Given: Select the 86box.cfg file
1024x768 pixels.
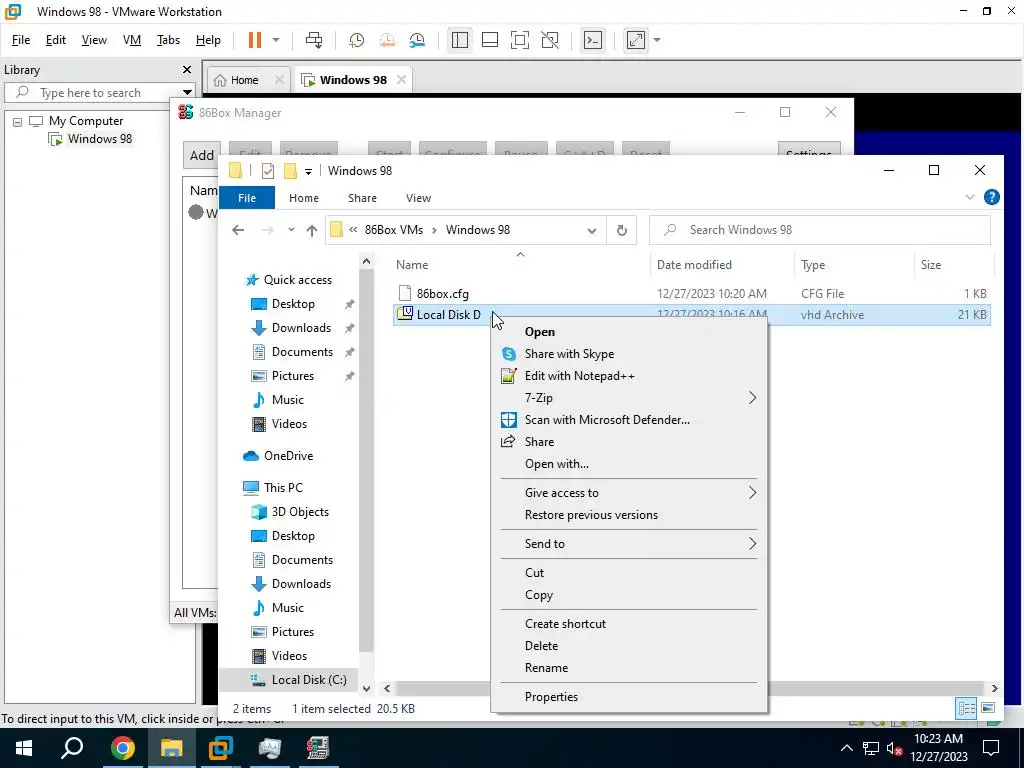Looking at the screenshot, I should tap(442, 294).
